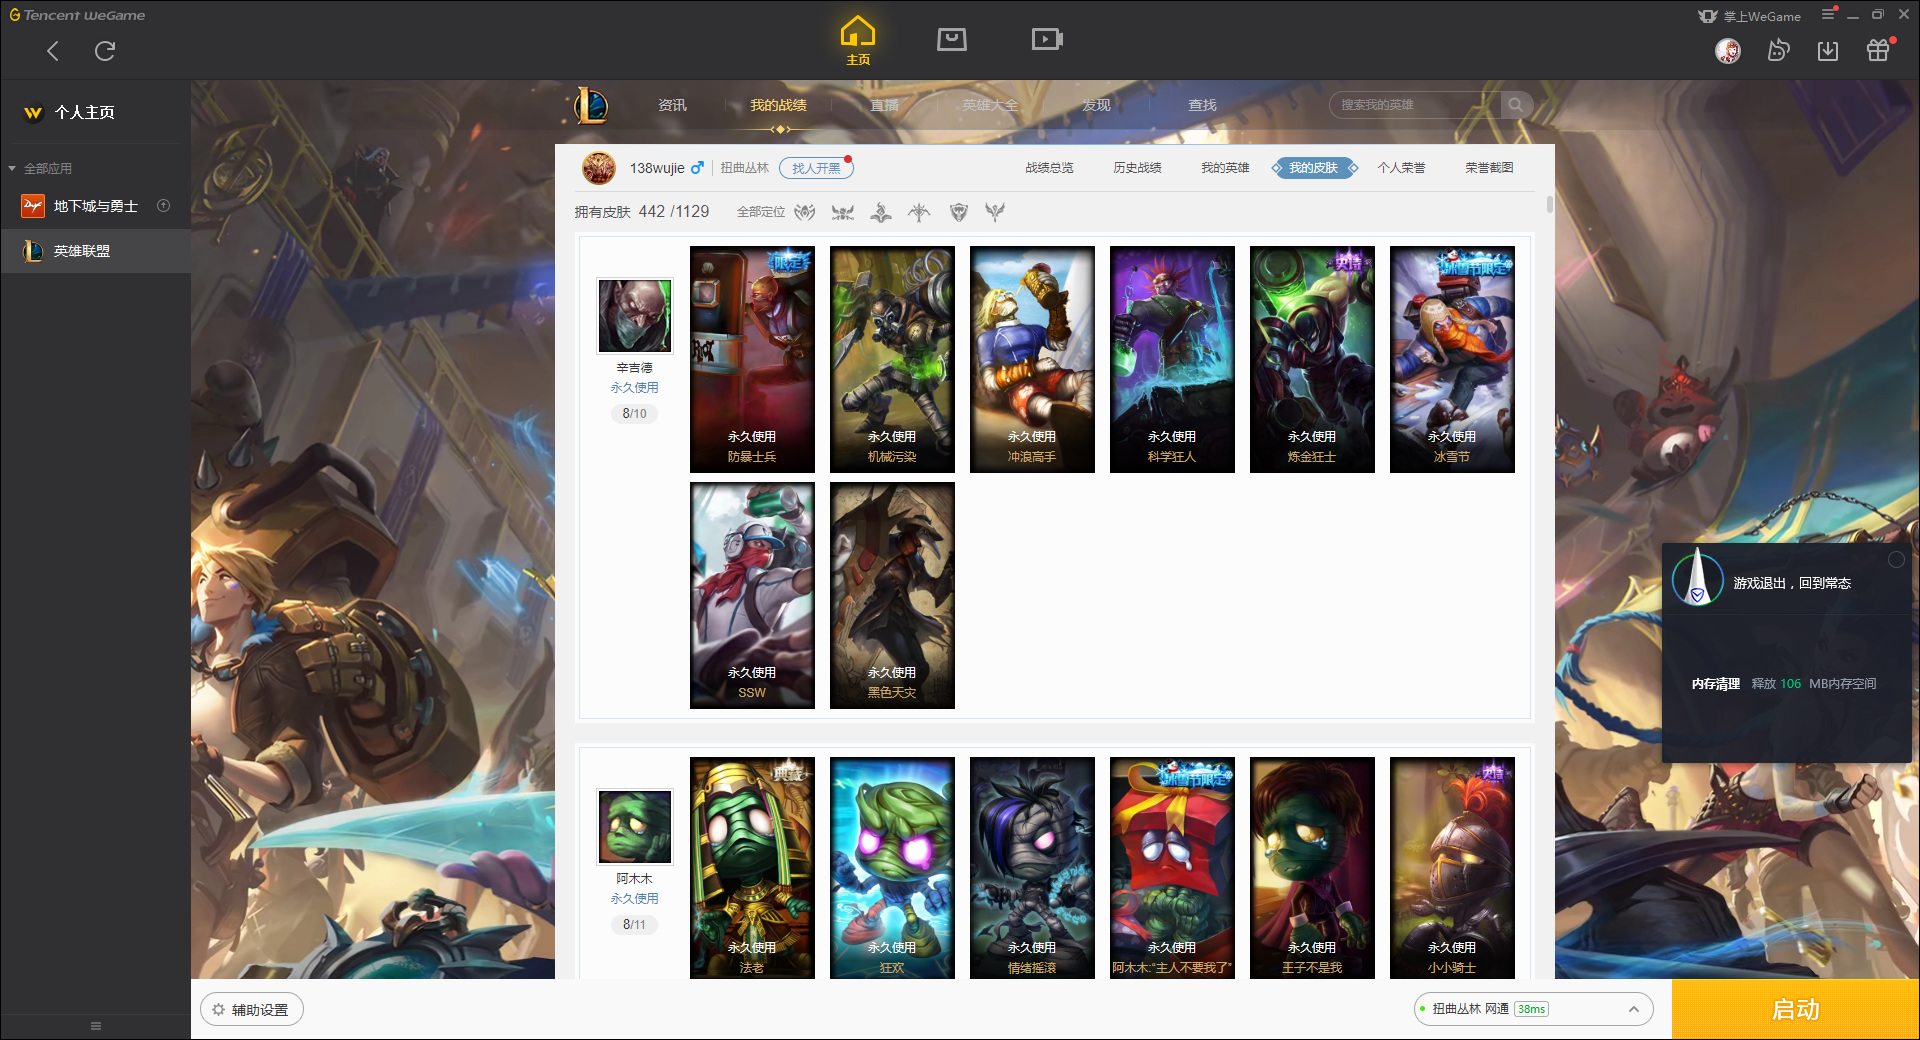Filter skins by shield tank role icon
The image size is (1920, 1040).
point(958,212)
